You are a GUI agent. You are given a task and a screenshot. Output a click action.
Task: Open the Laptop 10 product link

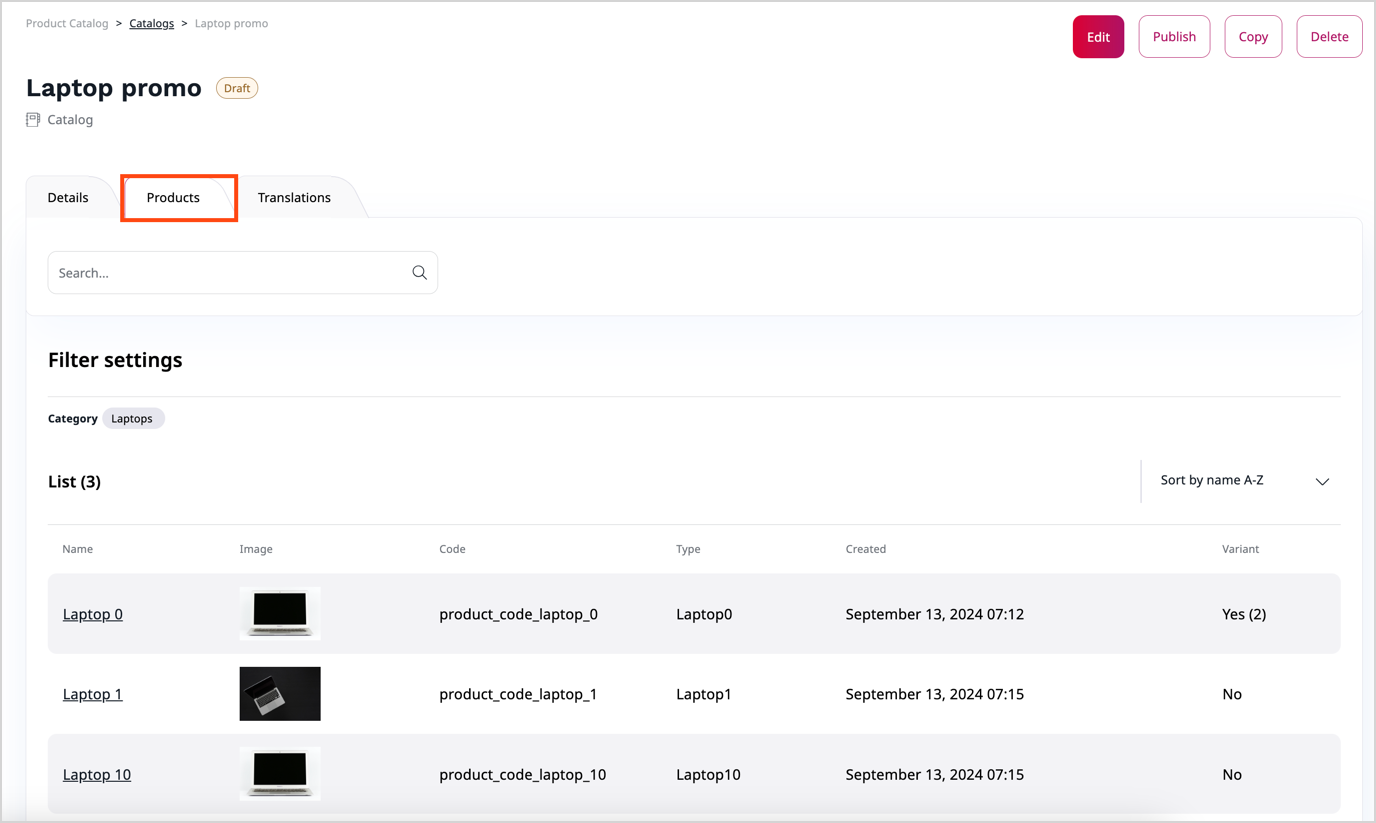97,774
